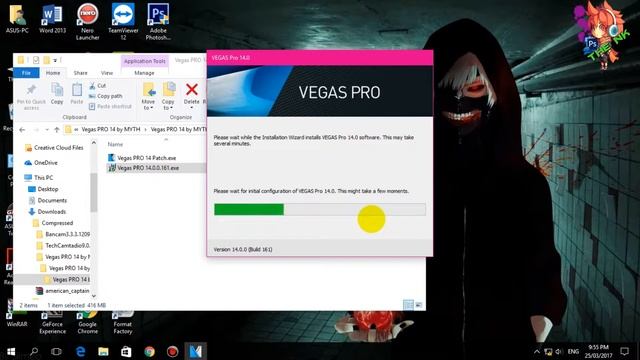Open Downloads in the navigation tree

pos(47,211)
